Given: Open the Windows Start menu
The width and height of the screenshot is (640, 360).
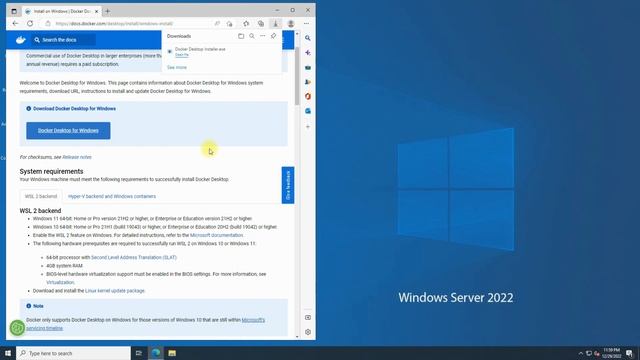Looking at the screenshot, I should (x=8, y=353).
